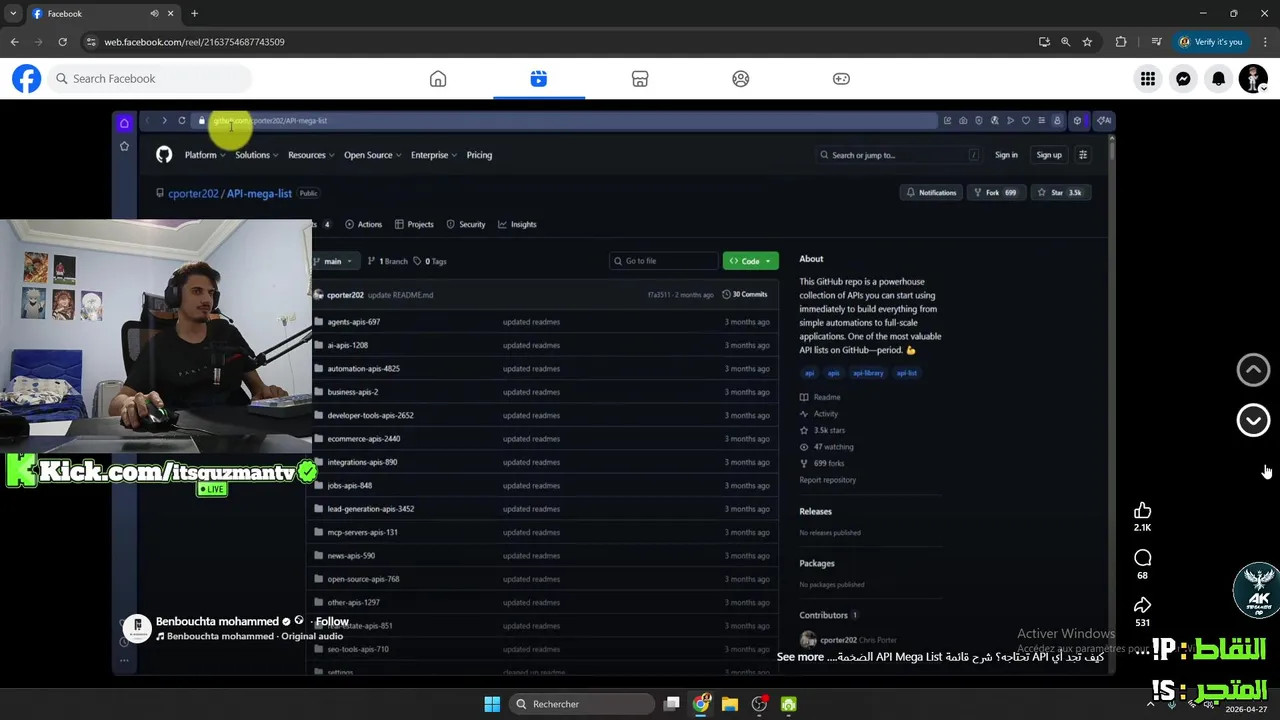Viewport: 1280px width, 720px height.
Task: Open the media controls icon
Action: [1156, 42]
